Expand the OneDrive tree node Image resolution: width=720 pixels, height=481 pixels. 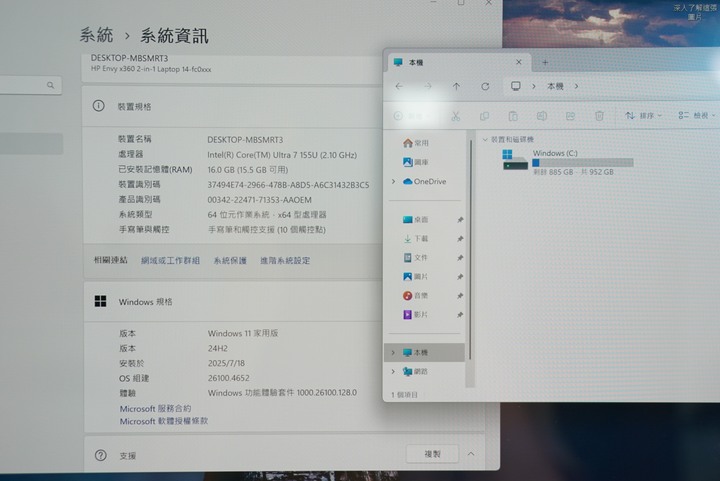tap(393, 181)
